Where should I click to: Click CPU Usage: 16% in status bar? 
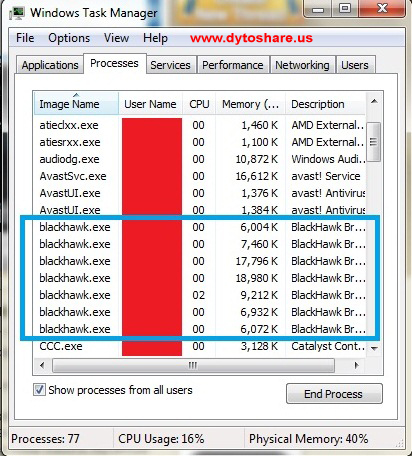tap(161, 439)
